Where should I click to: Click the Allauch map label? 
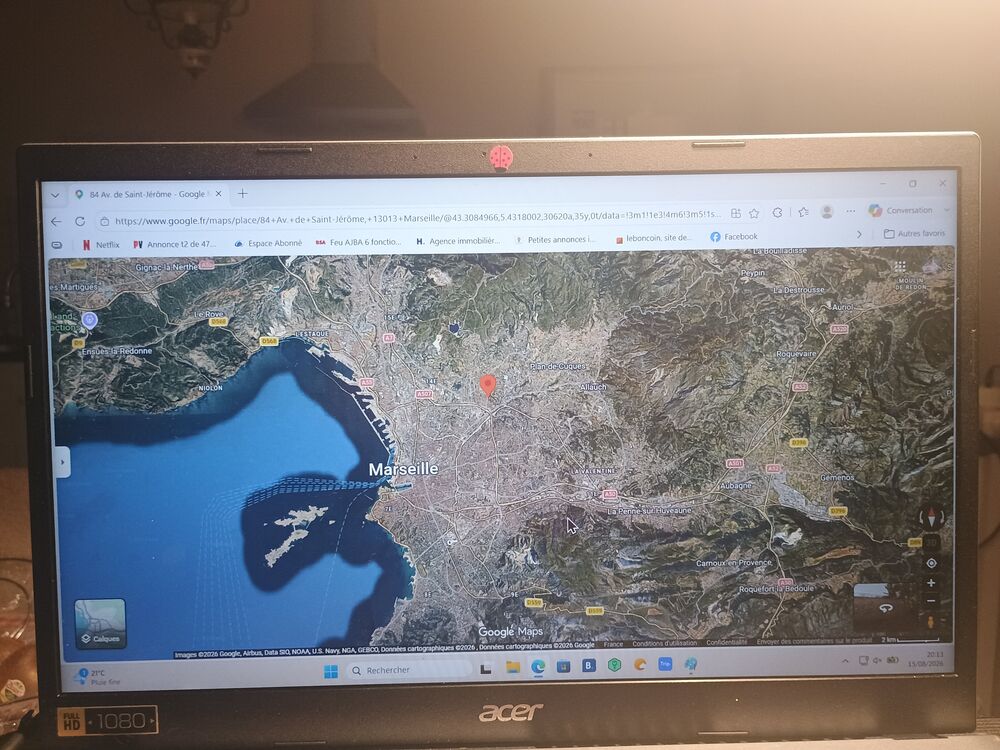[x=593, y=387]
